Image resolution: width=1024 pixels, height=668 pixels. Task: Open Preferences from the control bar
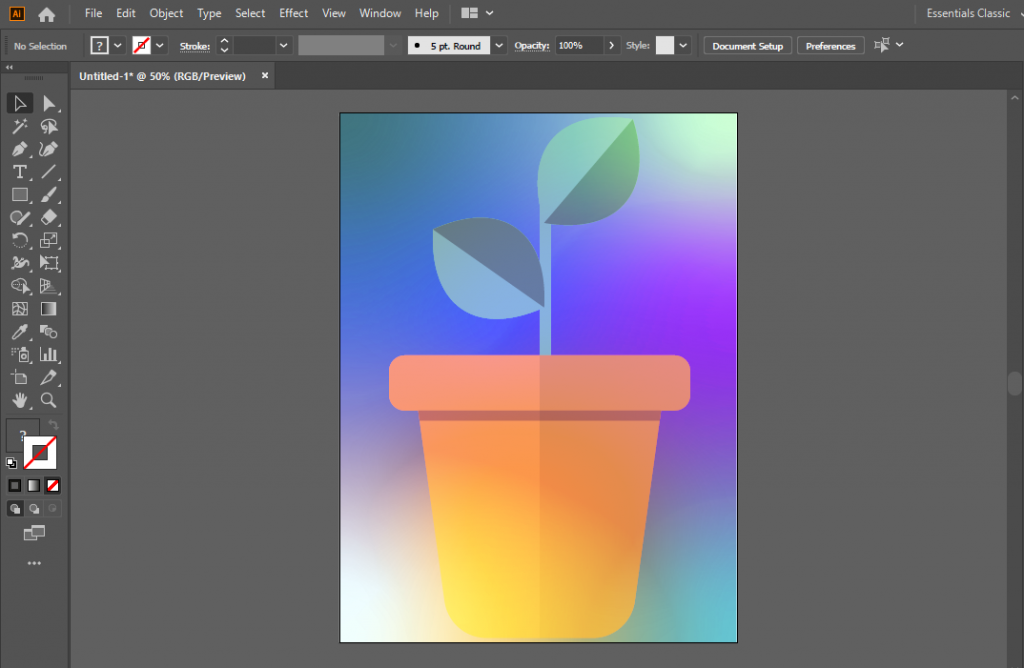pyautogui.click(x=829, y=45)
